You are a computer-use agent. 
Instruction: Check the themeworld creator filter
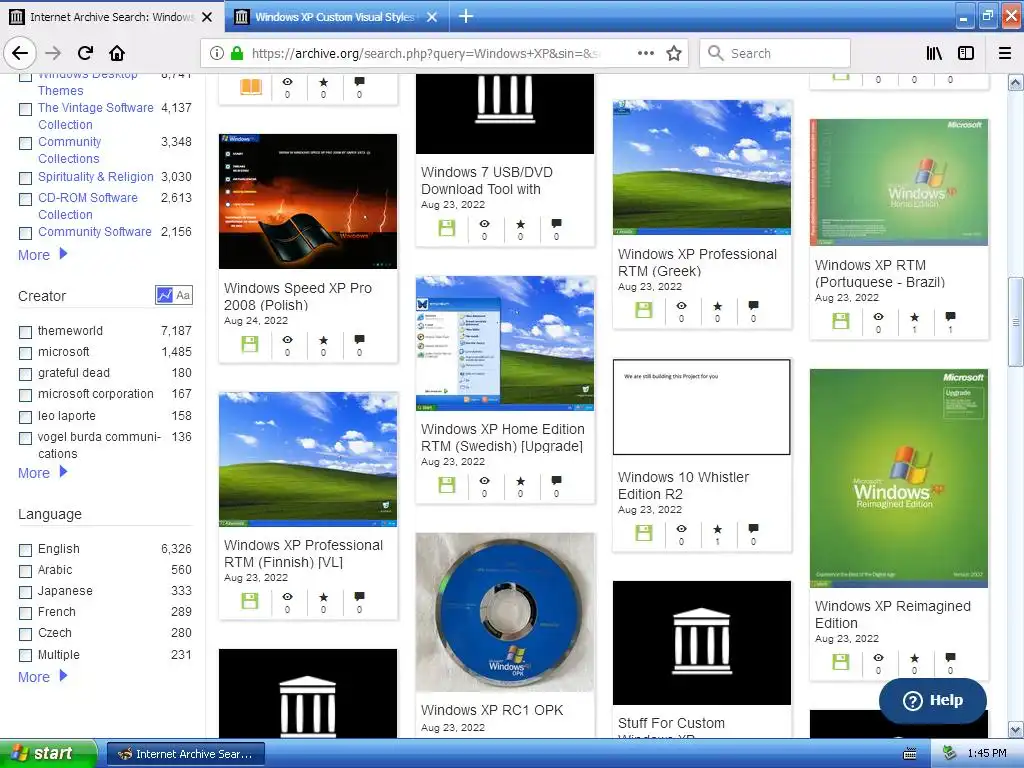tap(25, 332)
